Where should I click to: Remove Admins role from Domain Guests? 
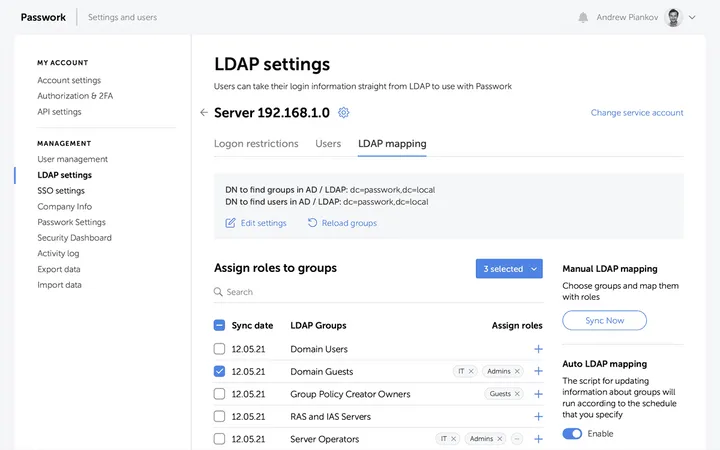point(517,371)
